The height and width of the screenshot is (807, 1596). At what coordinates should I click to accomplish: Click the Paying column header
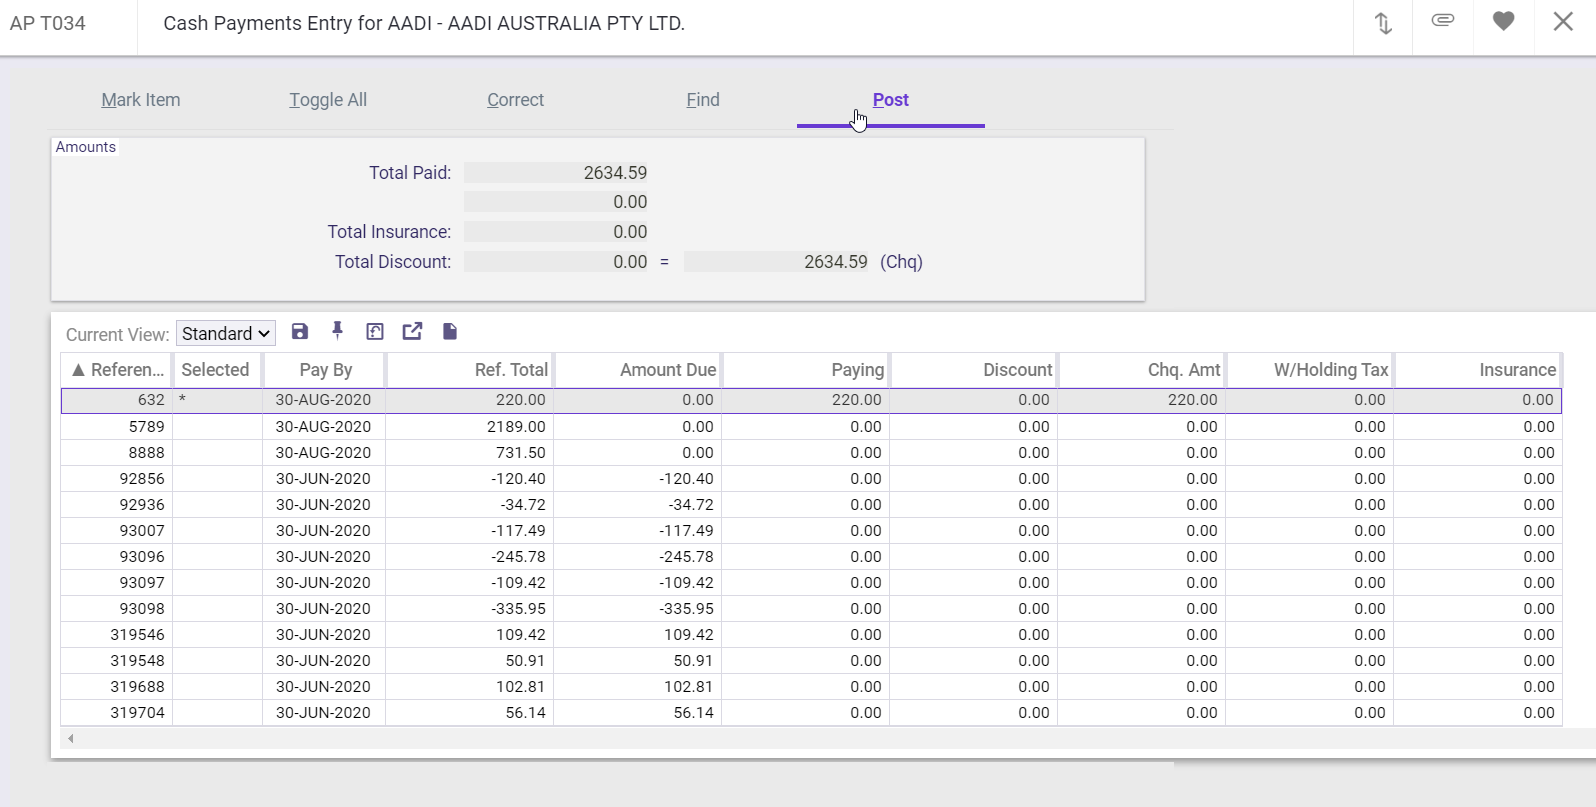coord(806,370)
